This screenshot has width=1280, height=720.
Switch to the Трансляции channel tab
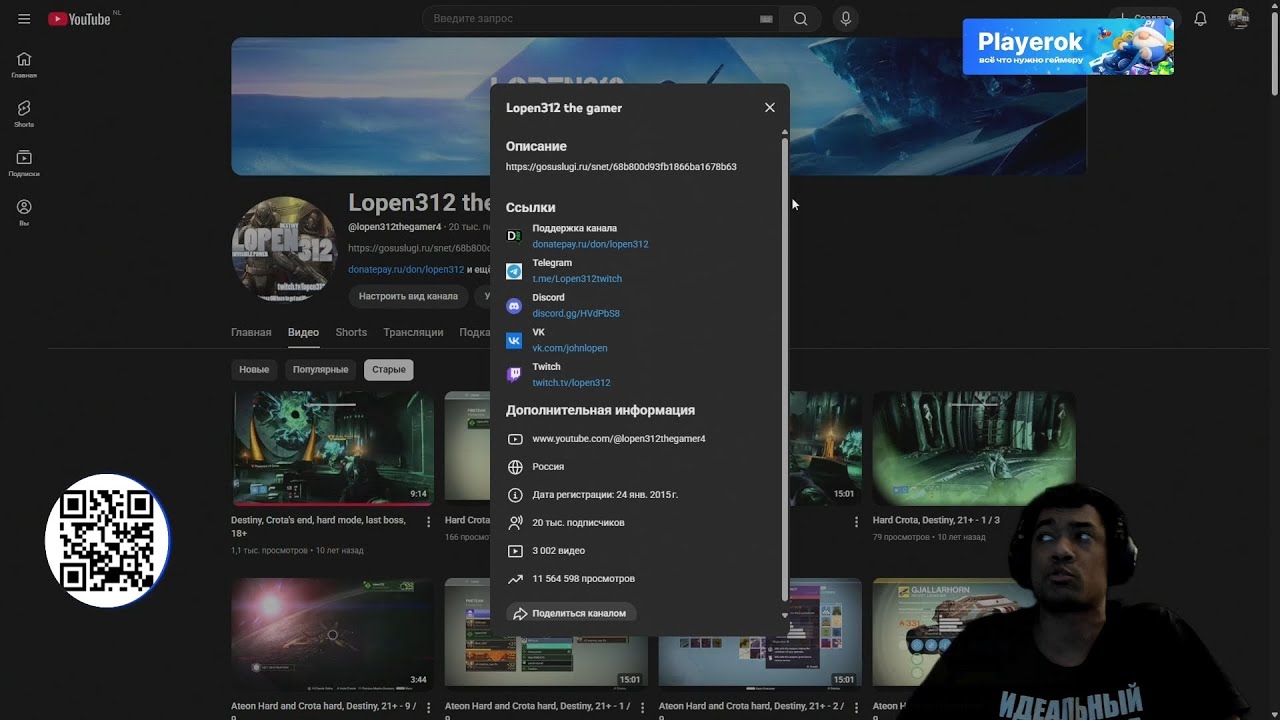tap(413, 332)
